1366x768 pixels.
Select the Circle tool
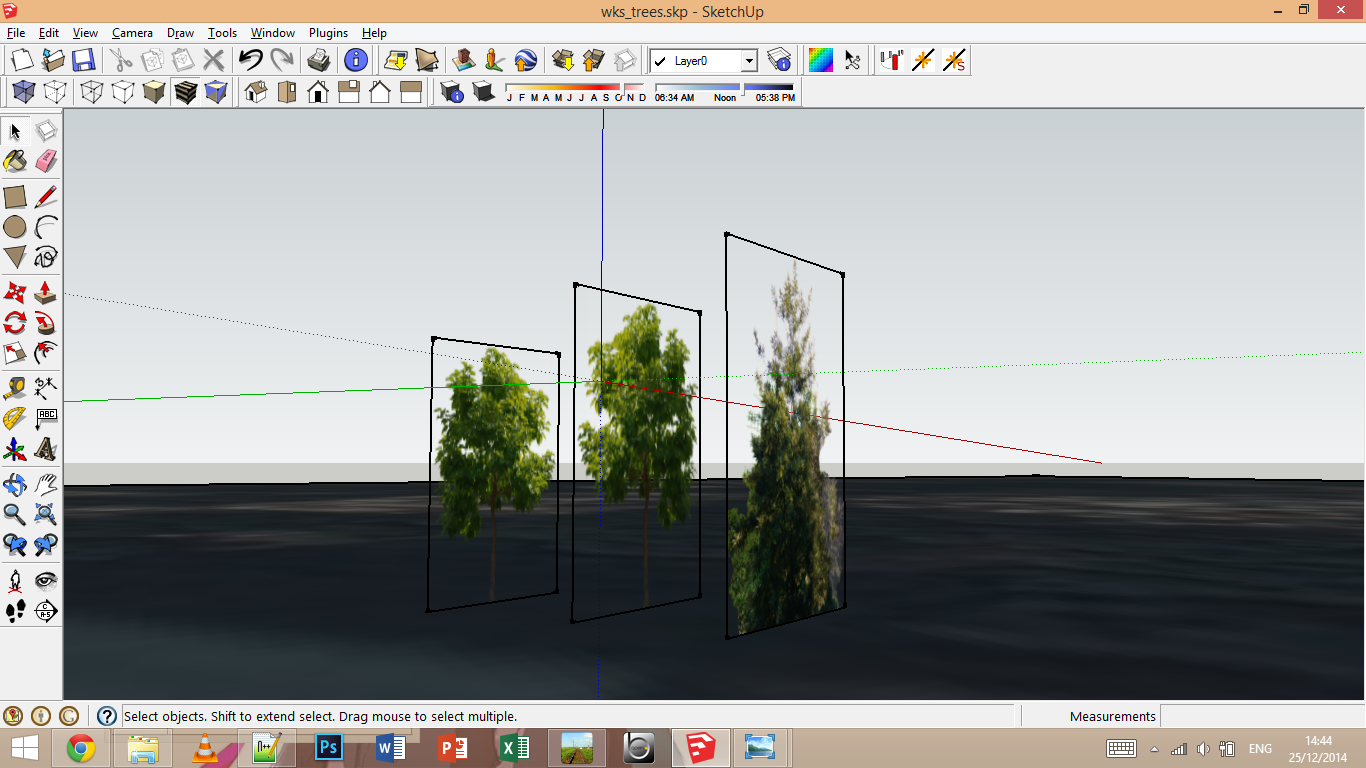pos(15,227)
